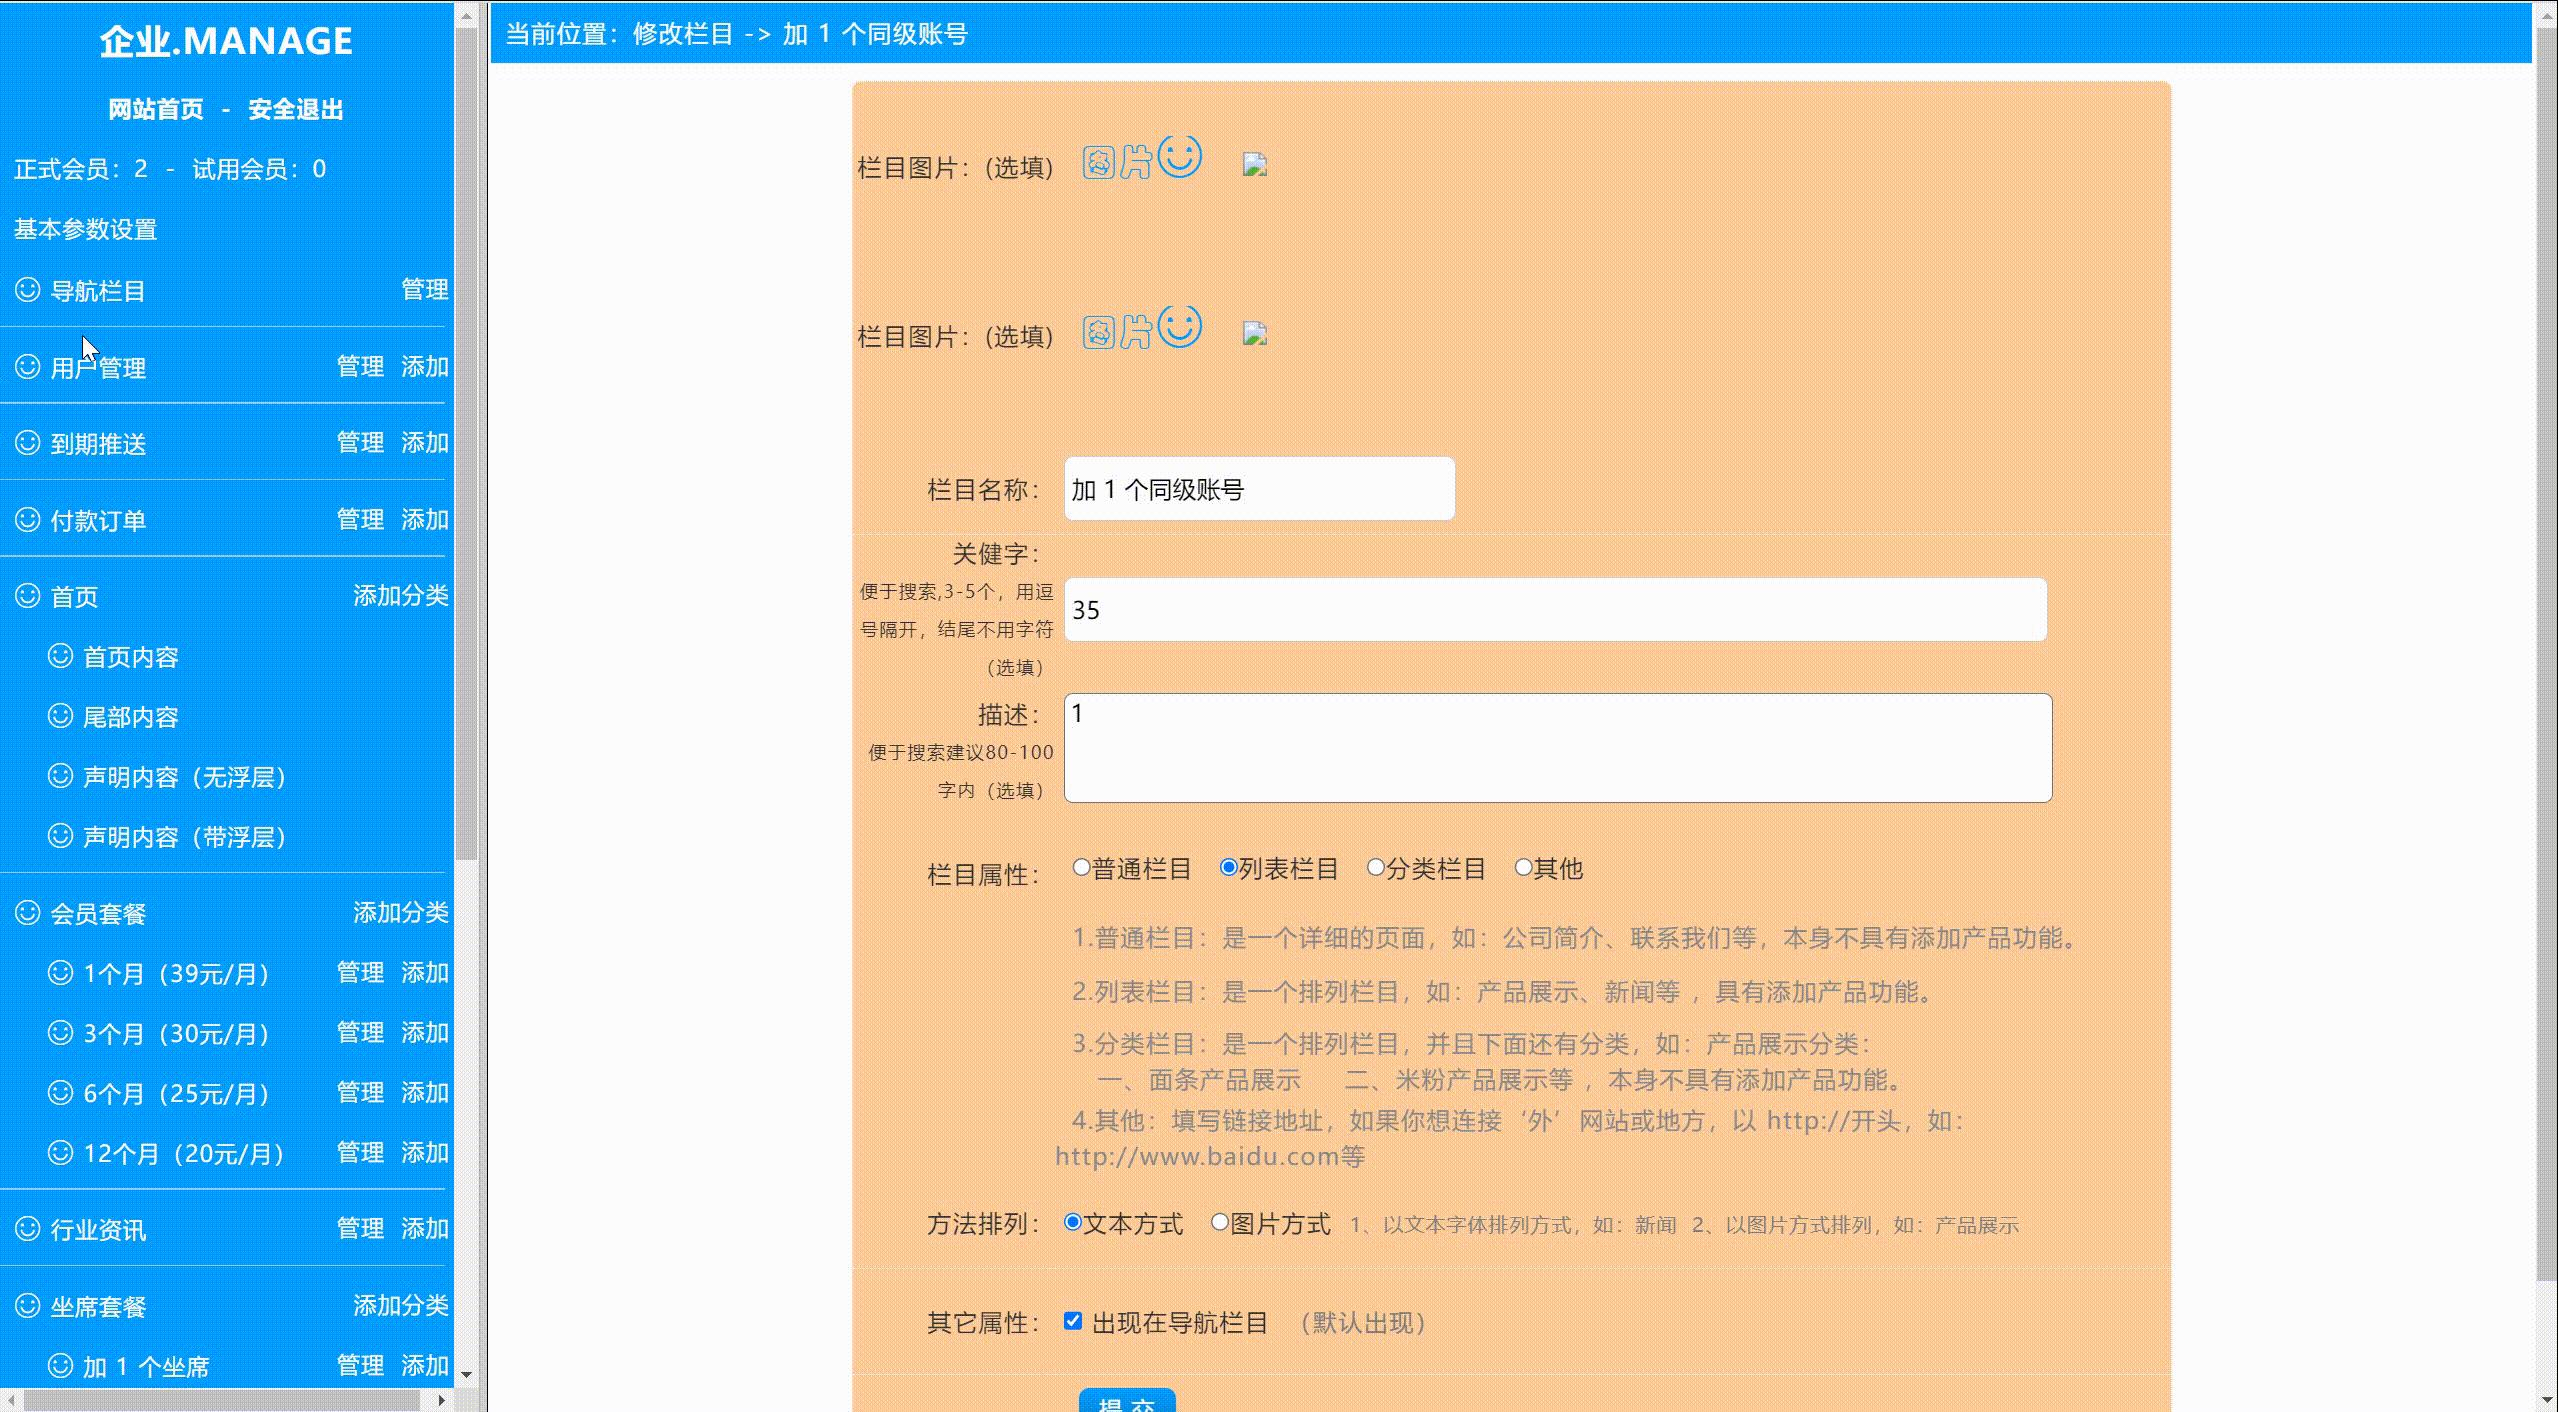The height and width of the screenshot is (1412, 2558).
Task: Click smiley icon beside 首页内容
Action: [x=61, y=656]
